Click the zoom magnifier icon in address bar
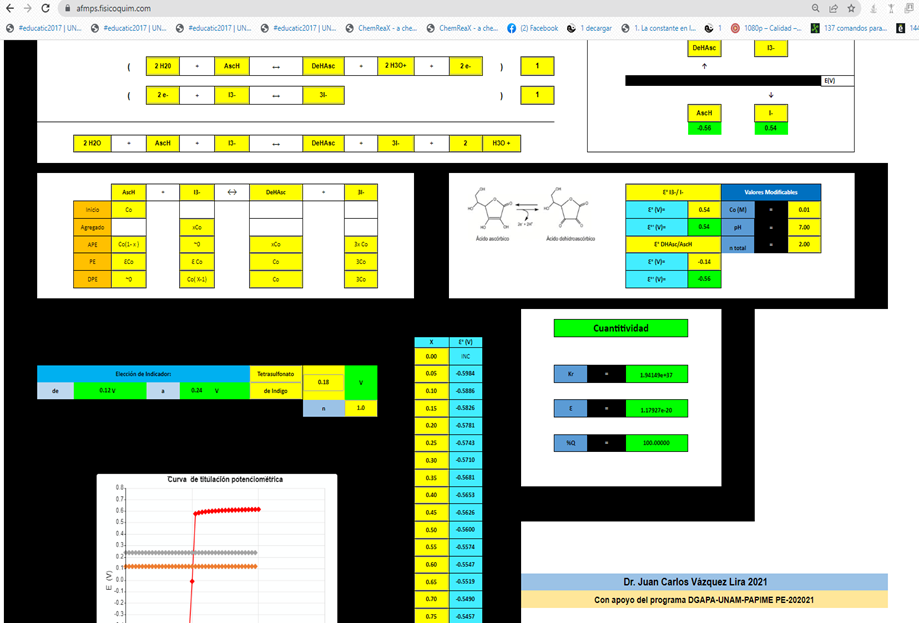The image size is (919, 623). (x=816, y=8)
